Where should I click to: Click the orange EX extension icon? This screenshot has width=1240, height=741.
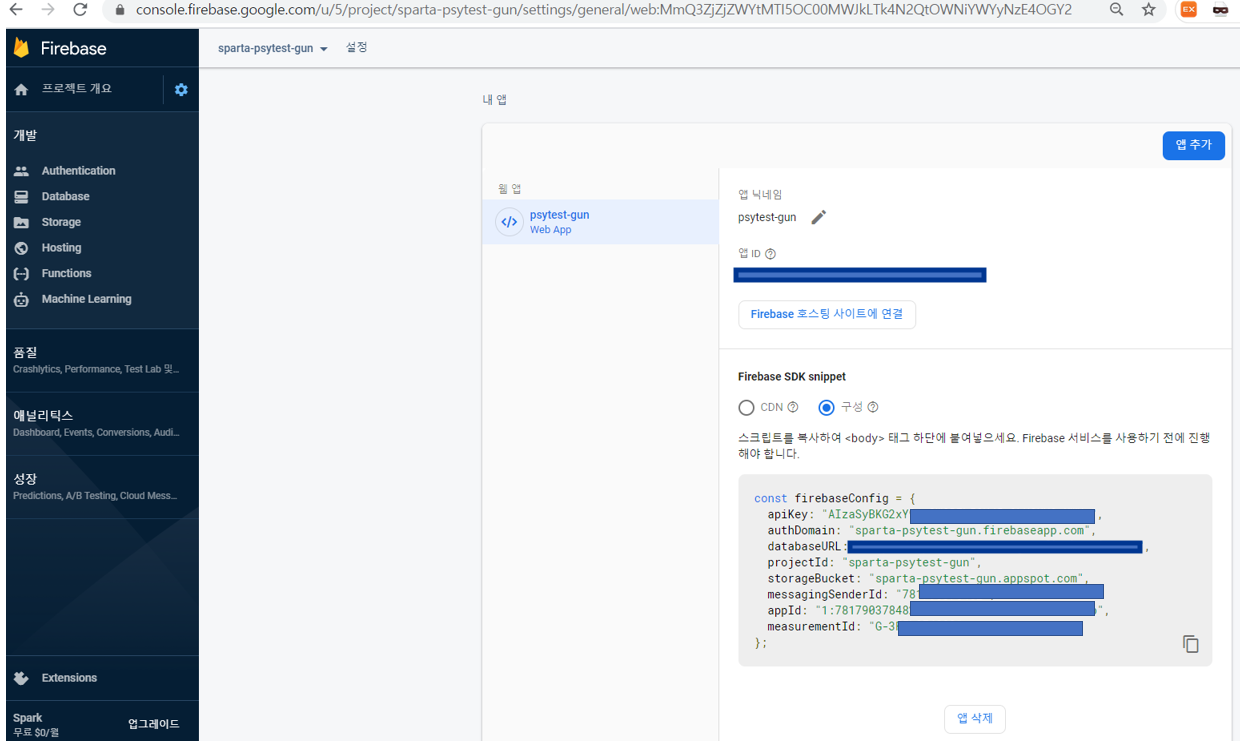click(x=1188, y=10)
